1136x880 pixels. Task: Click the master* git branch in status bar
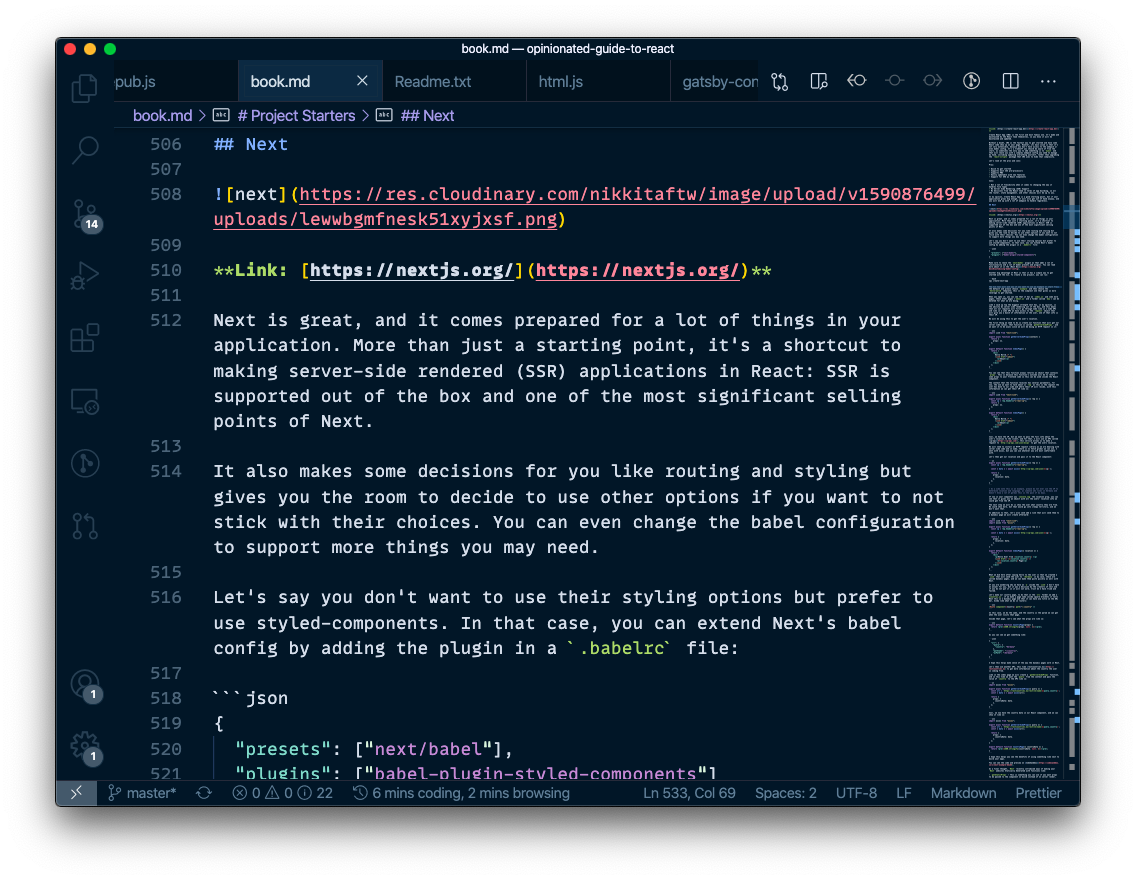coord(142,793)
